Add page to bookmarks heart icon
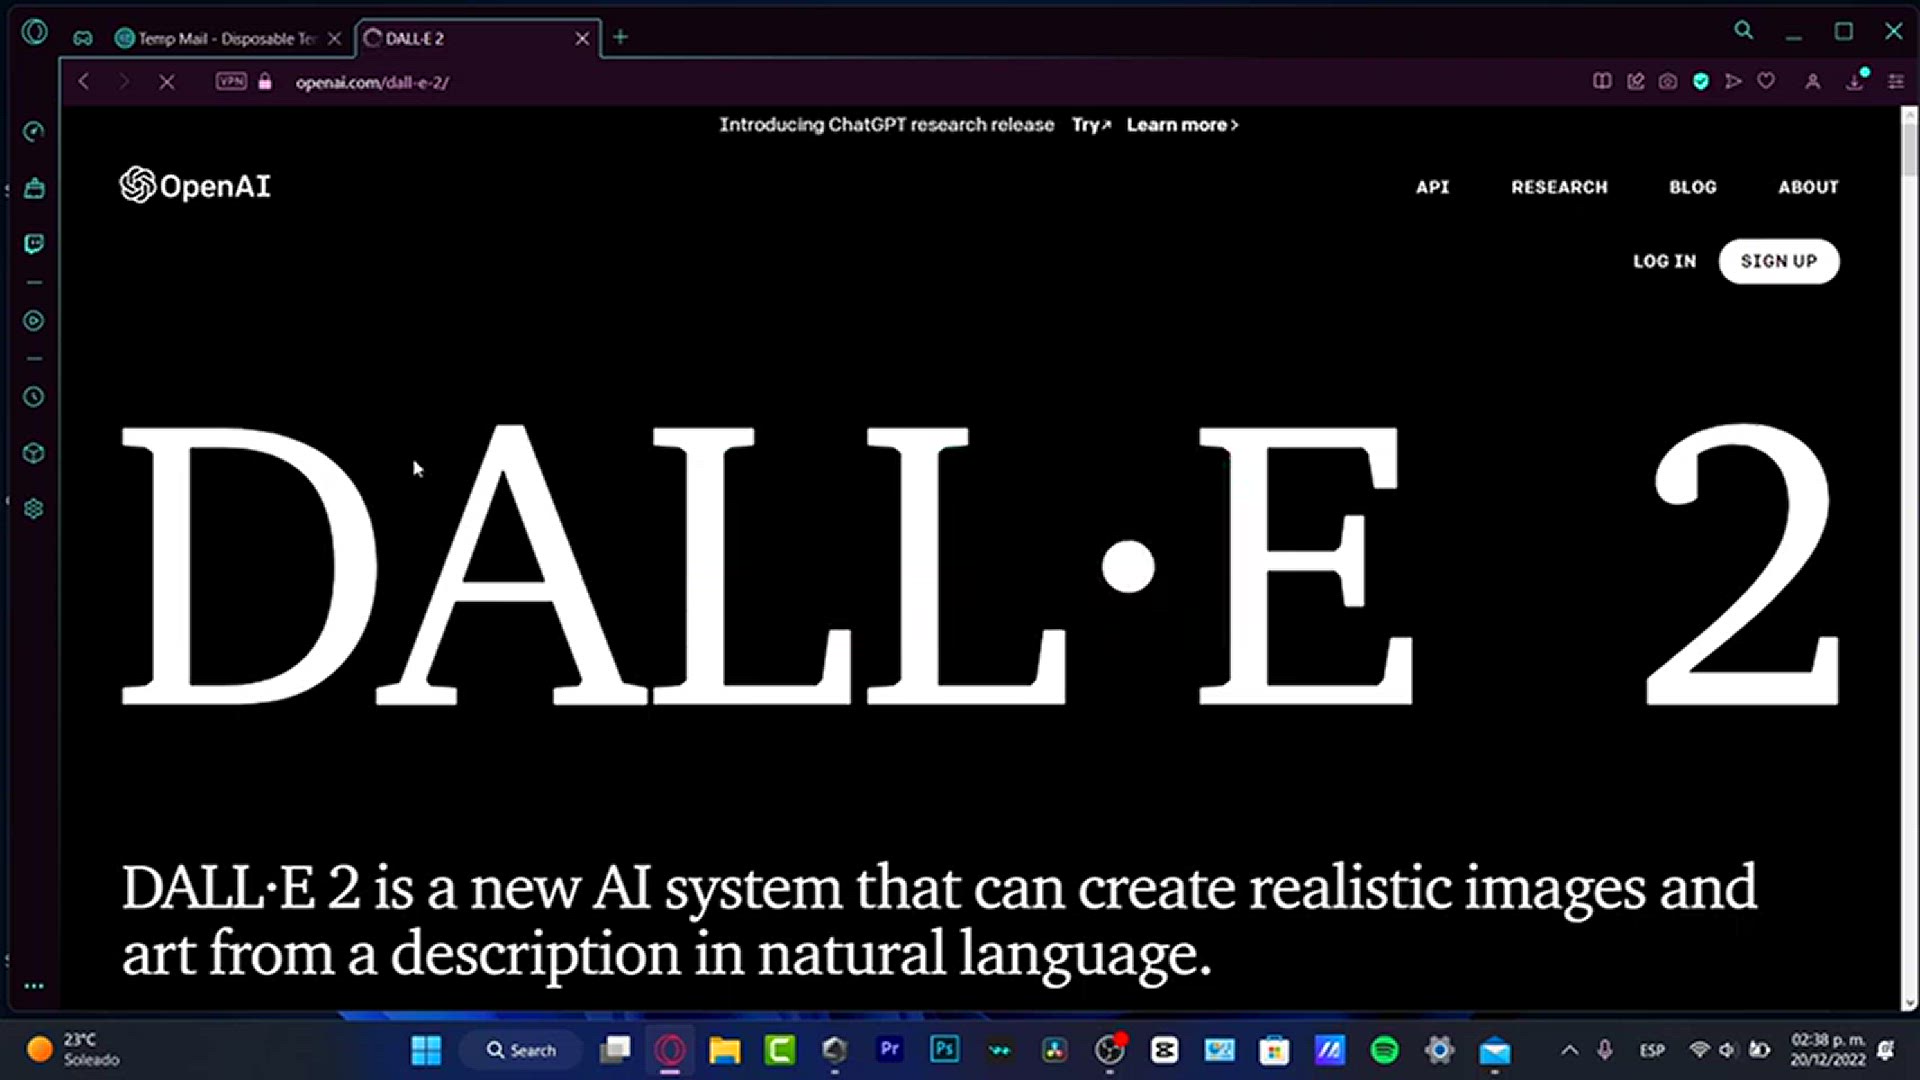 (1766, 81)
